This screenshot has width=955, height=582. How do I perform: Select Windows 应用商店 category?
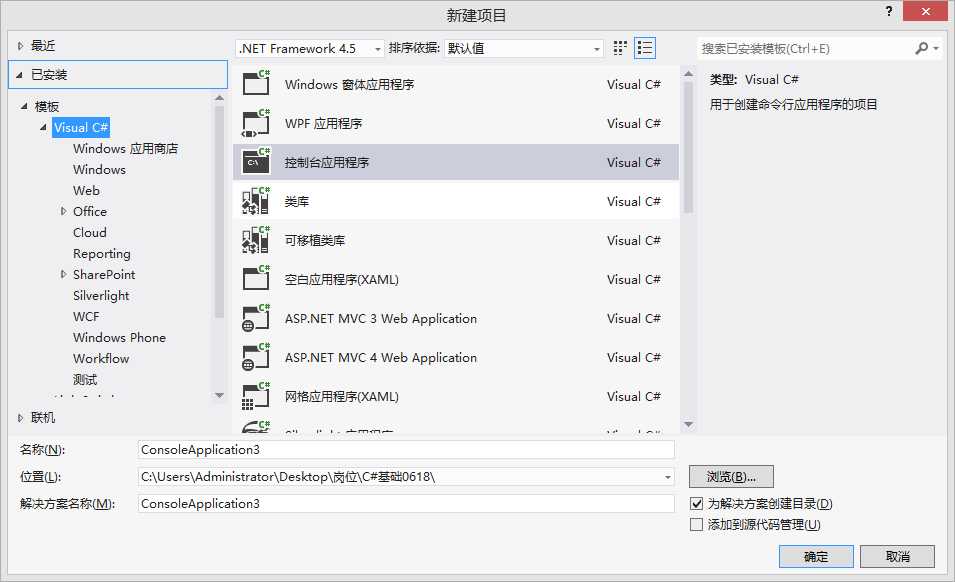125,149
